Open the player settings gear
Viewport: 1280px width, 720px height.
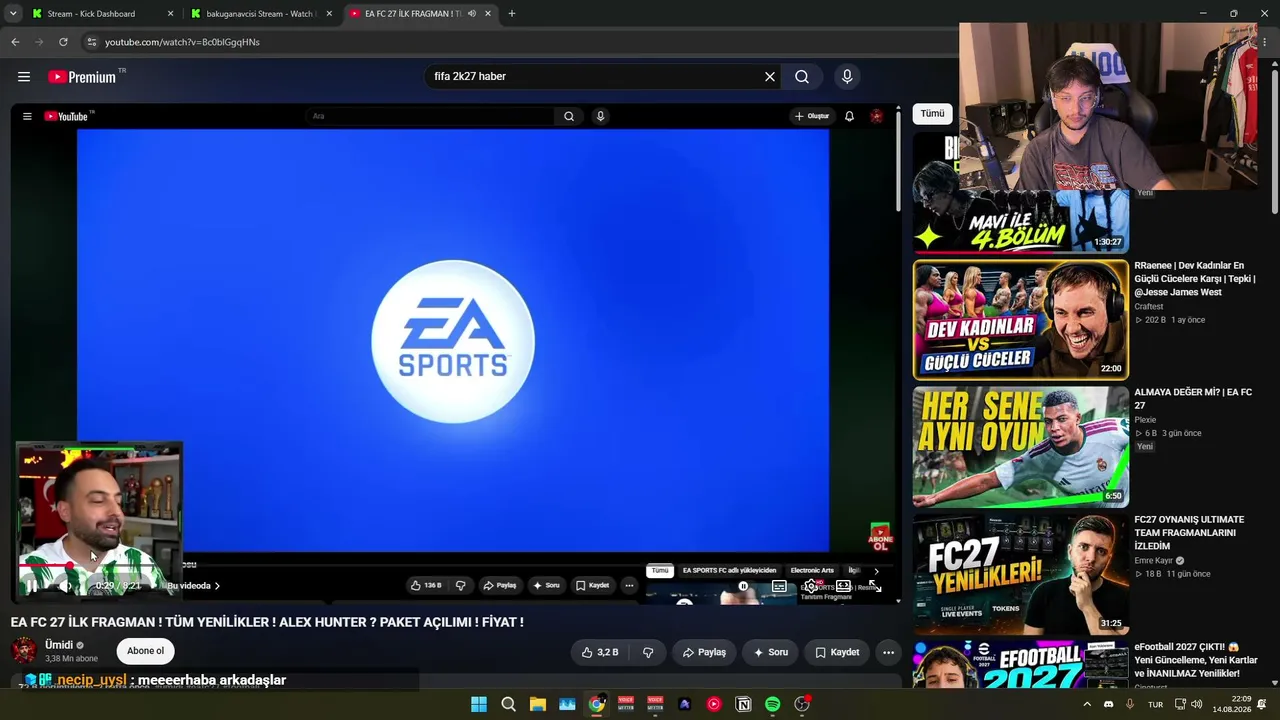[811, 586]
